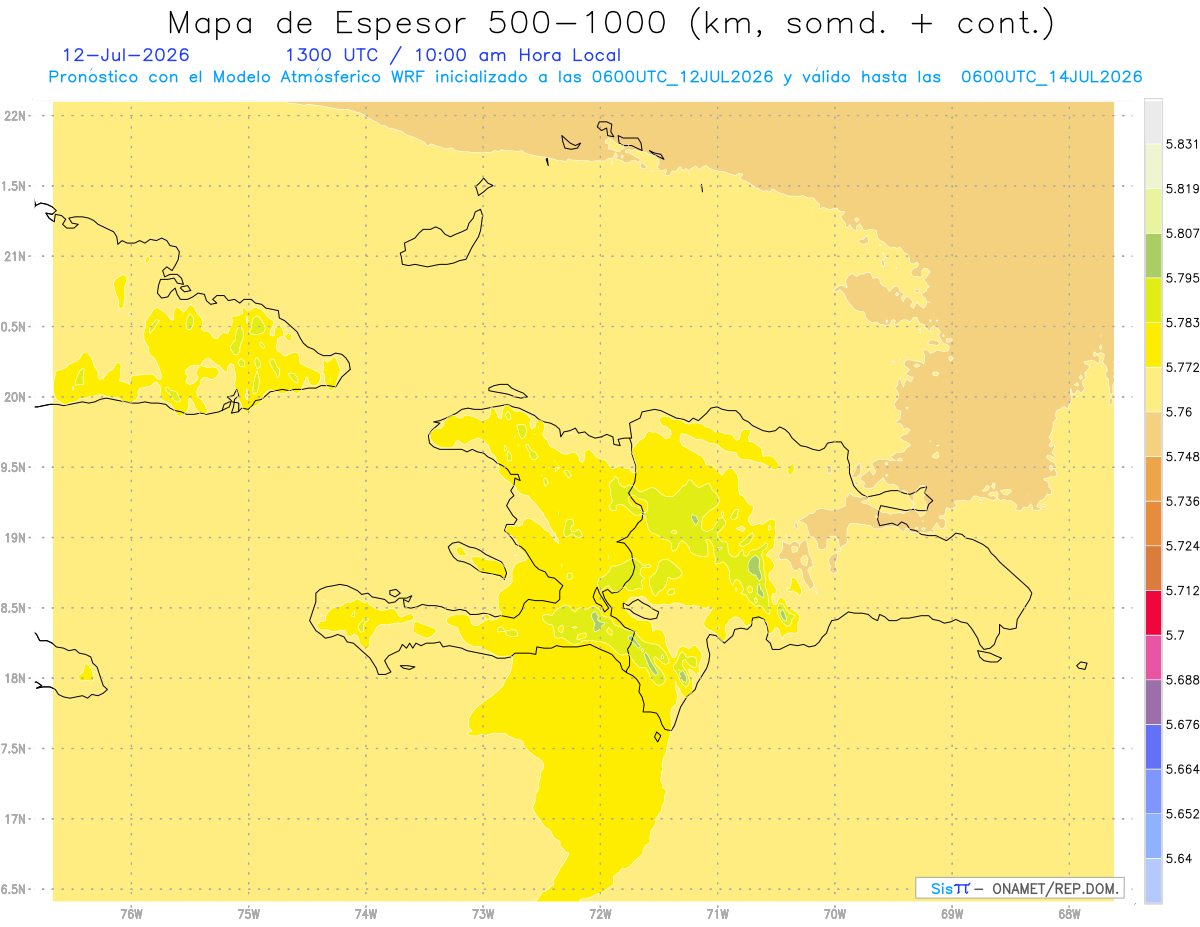This screenshot has height=927, width=1200.
Task: Click the latitude label '20N'
Action: pos(16,397)
